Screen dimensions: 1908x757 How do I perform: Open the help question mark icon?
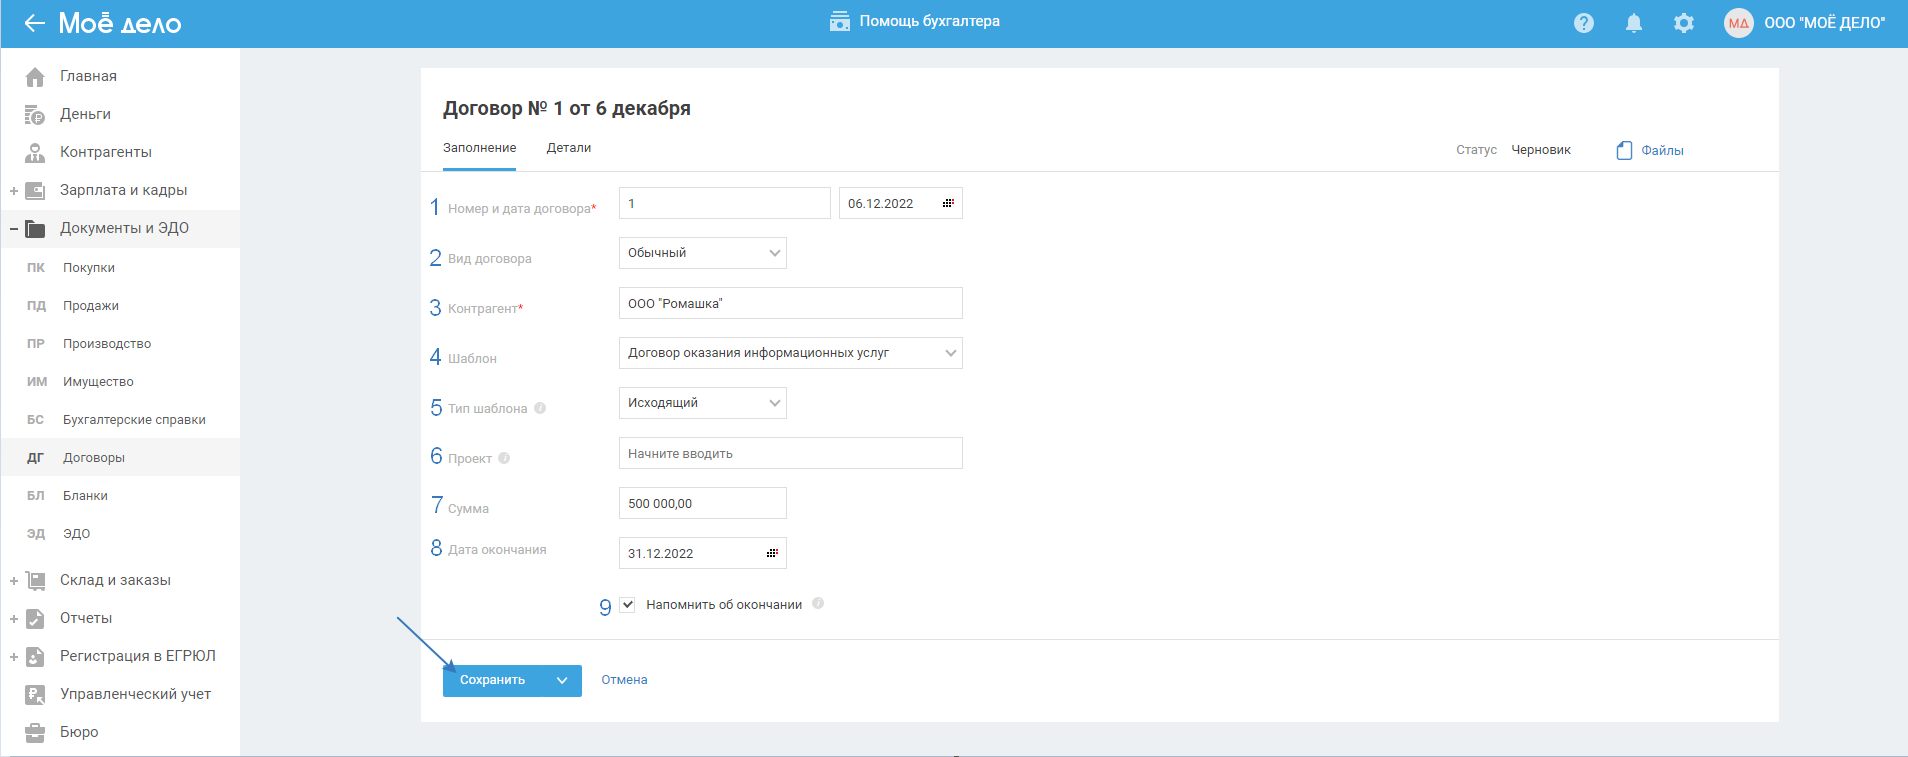coord(1584,23)
